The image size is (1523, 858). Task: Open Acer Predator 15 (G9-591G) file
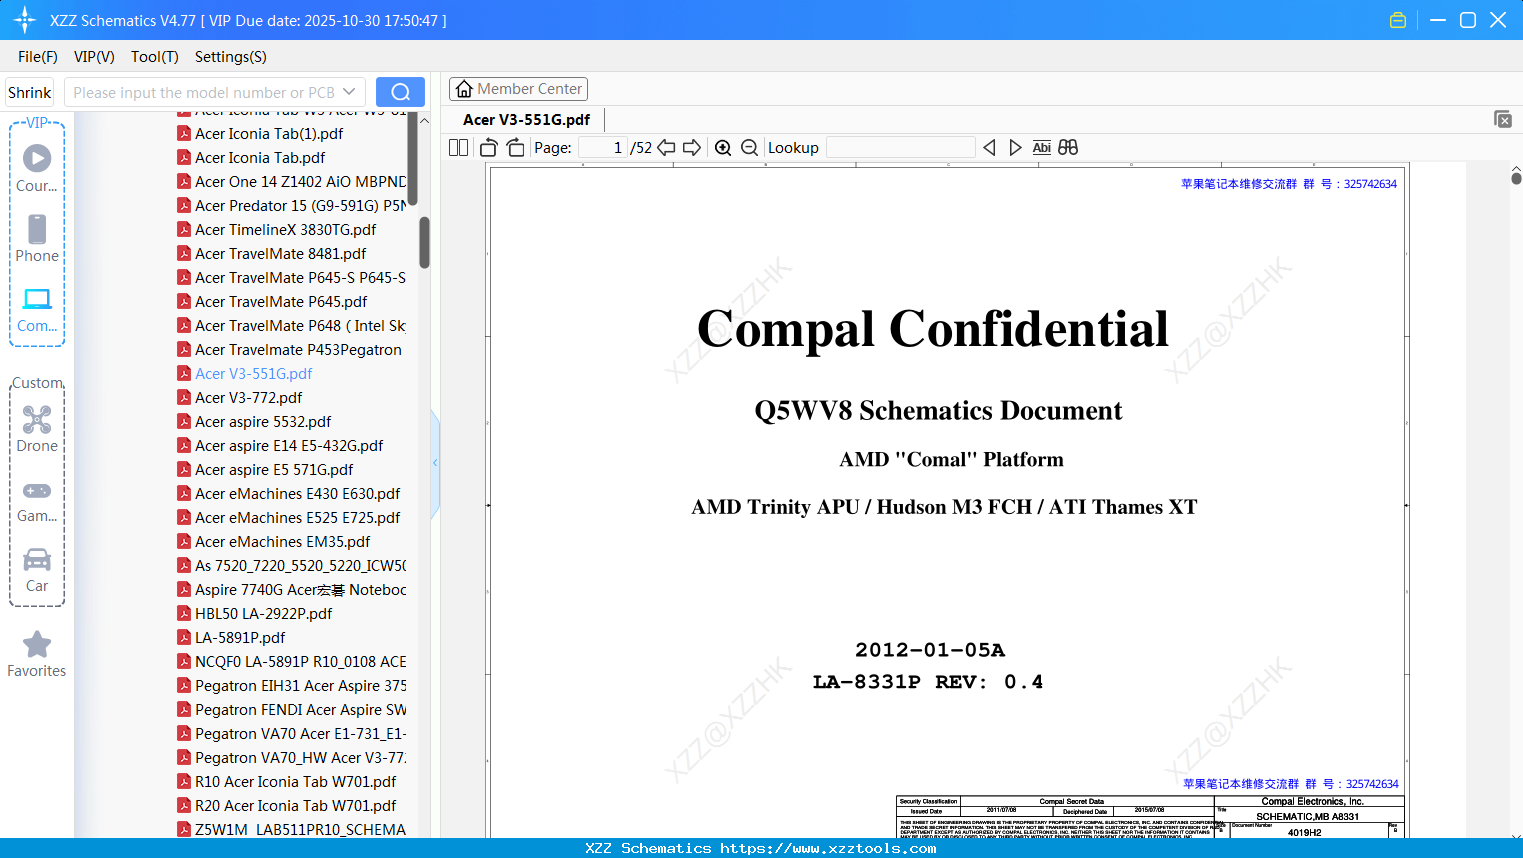pos(291,206)
